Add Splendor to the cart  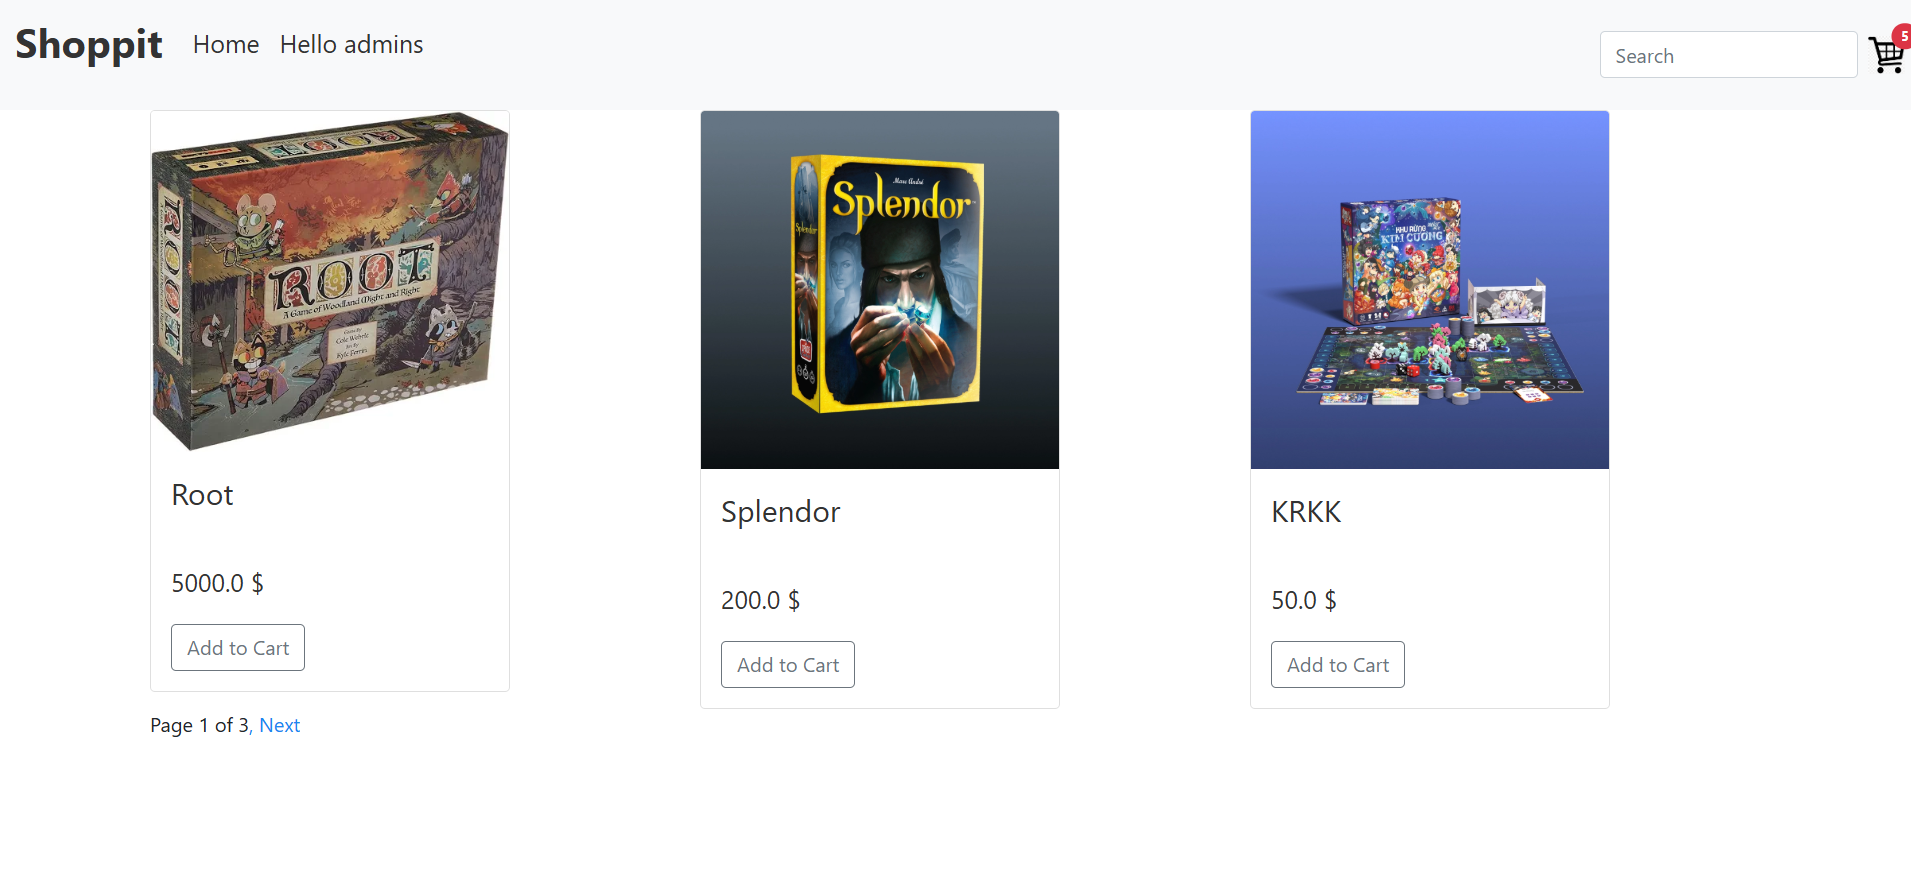[788, 665]
